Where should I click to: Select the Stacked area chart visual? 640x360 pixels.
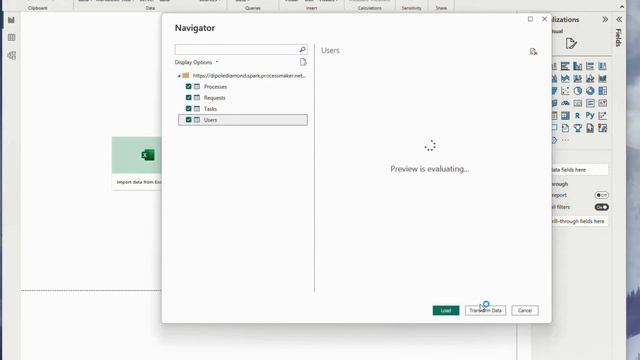[565, 78]
